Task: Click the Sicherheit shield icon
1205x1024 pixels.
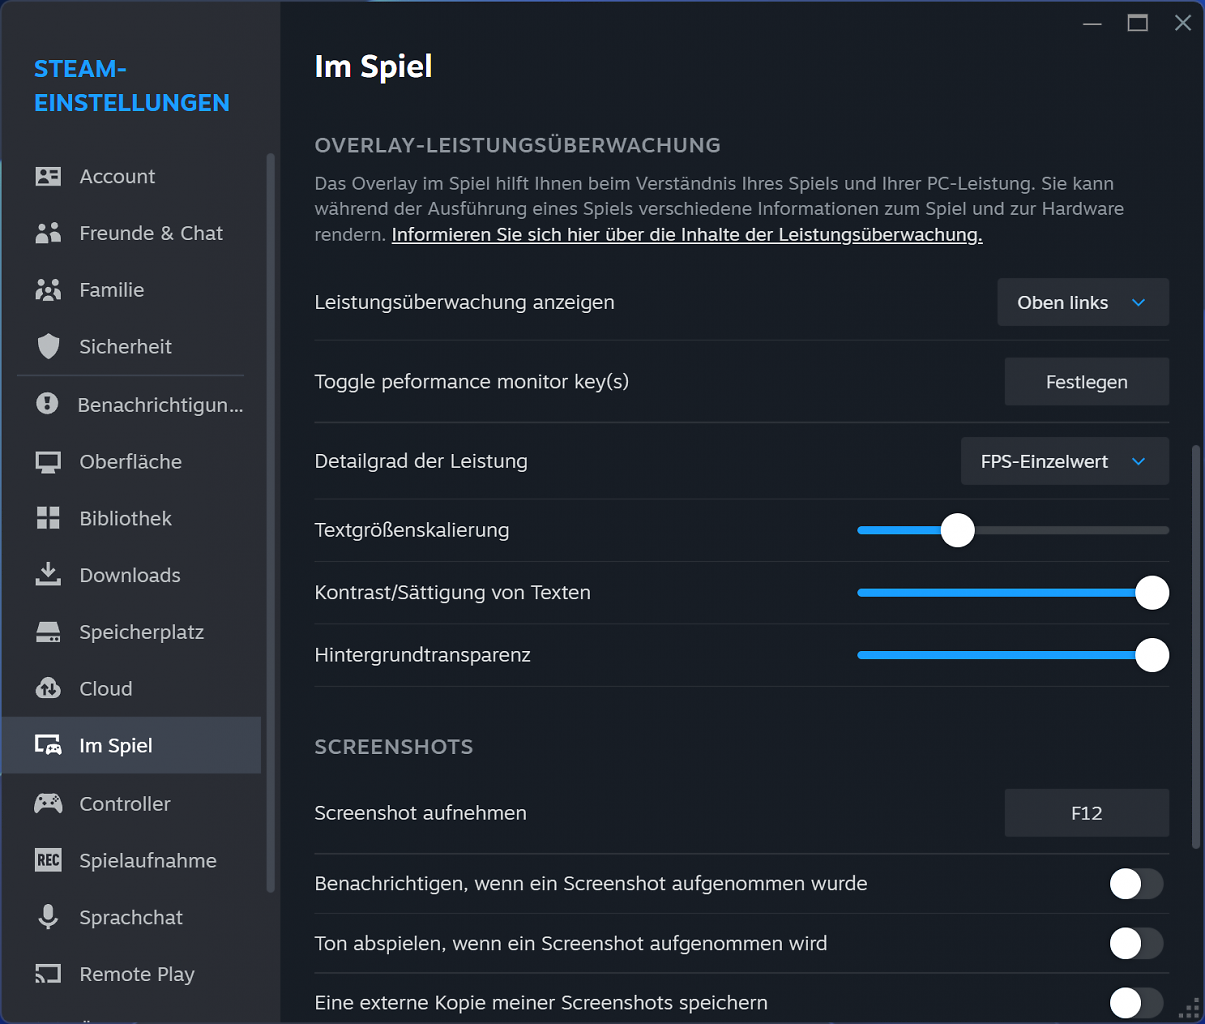Action: coord(48,347)
